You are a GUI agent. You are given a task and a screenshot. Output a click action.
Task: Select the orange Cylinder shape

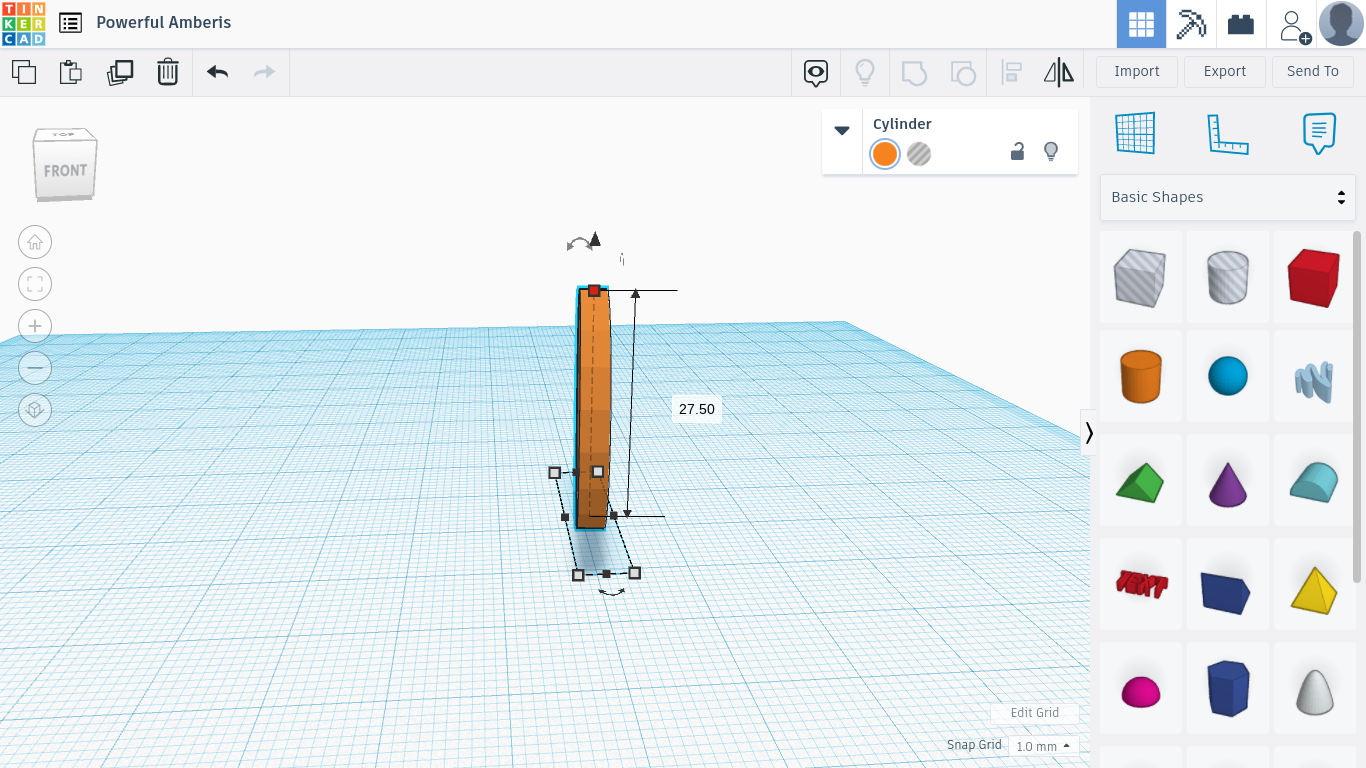pyautogui.click(x=1141, y=377)
